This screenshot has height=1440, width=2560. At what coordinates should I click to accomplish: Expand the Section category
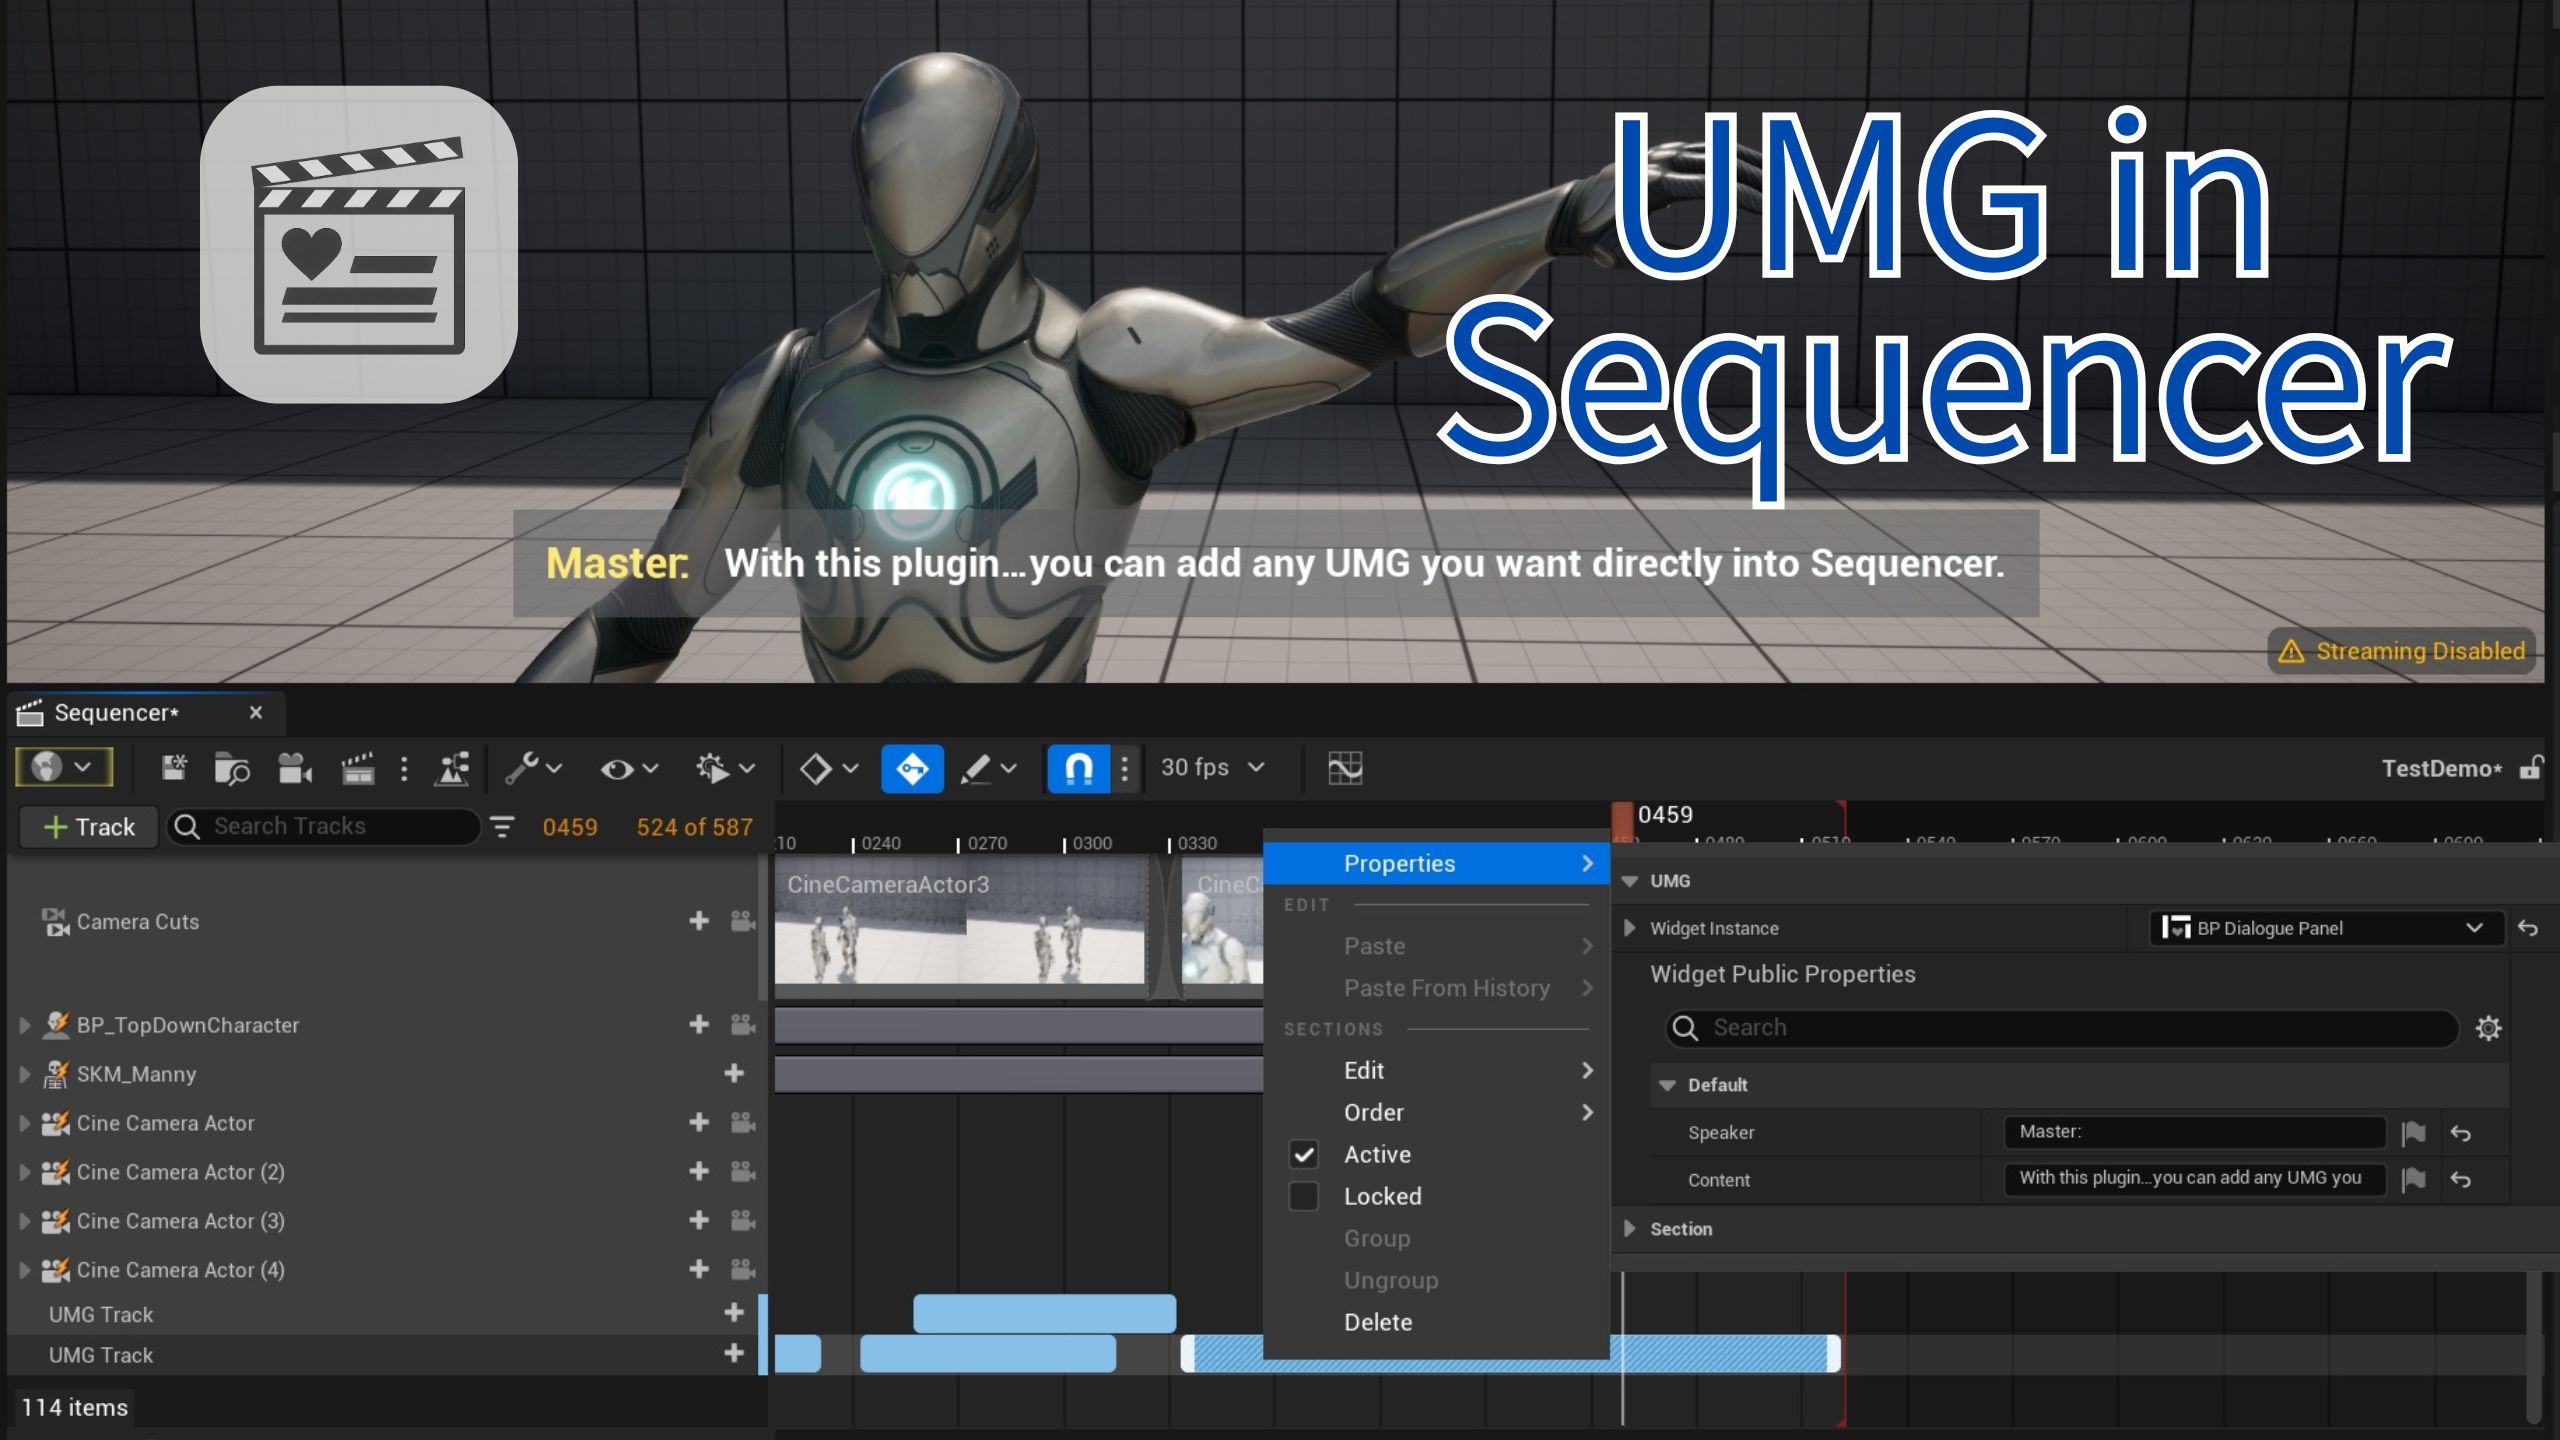(1630, 1229)
